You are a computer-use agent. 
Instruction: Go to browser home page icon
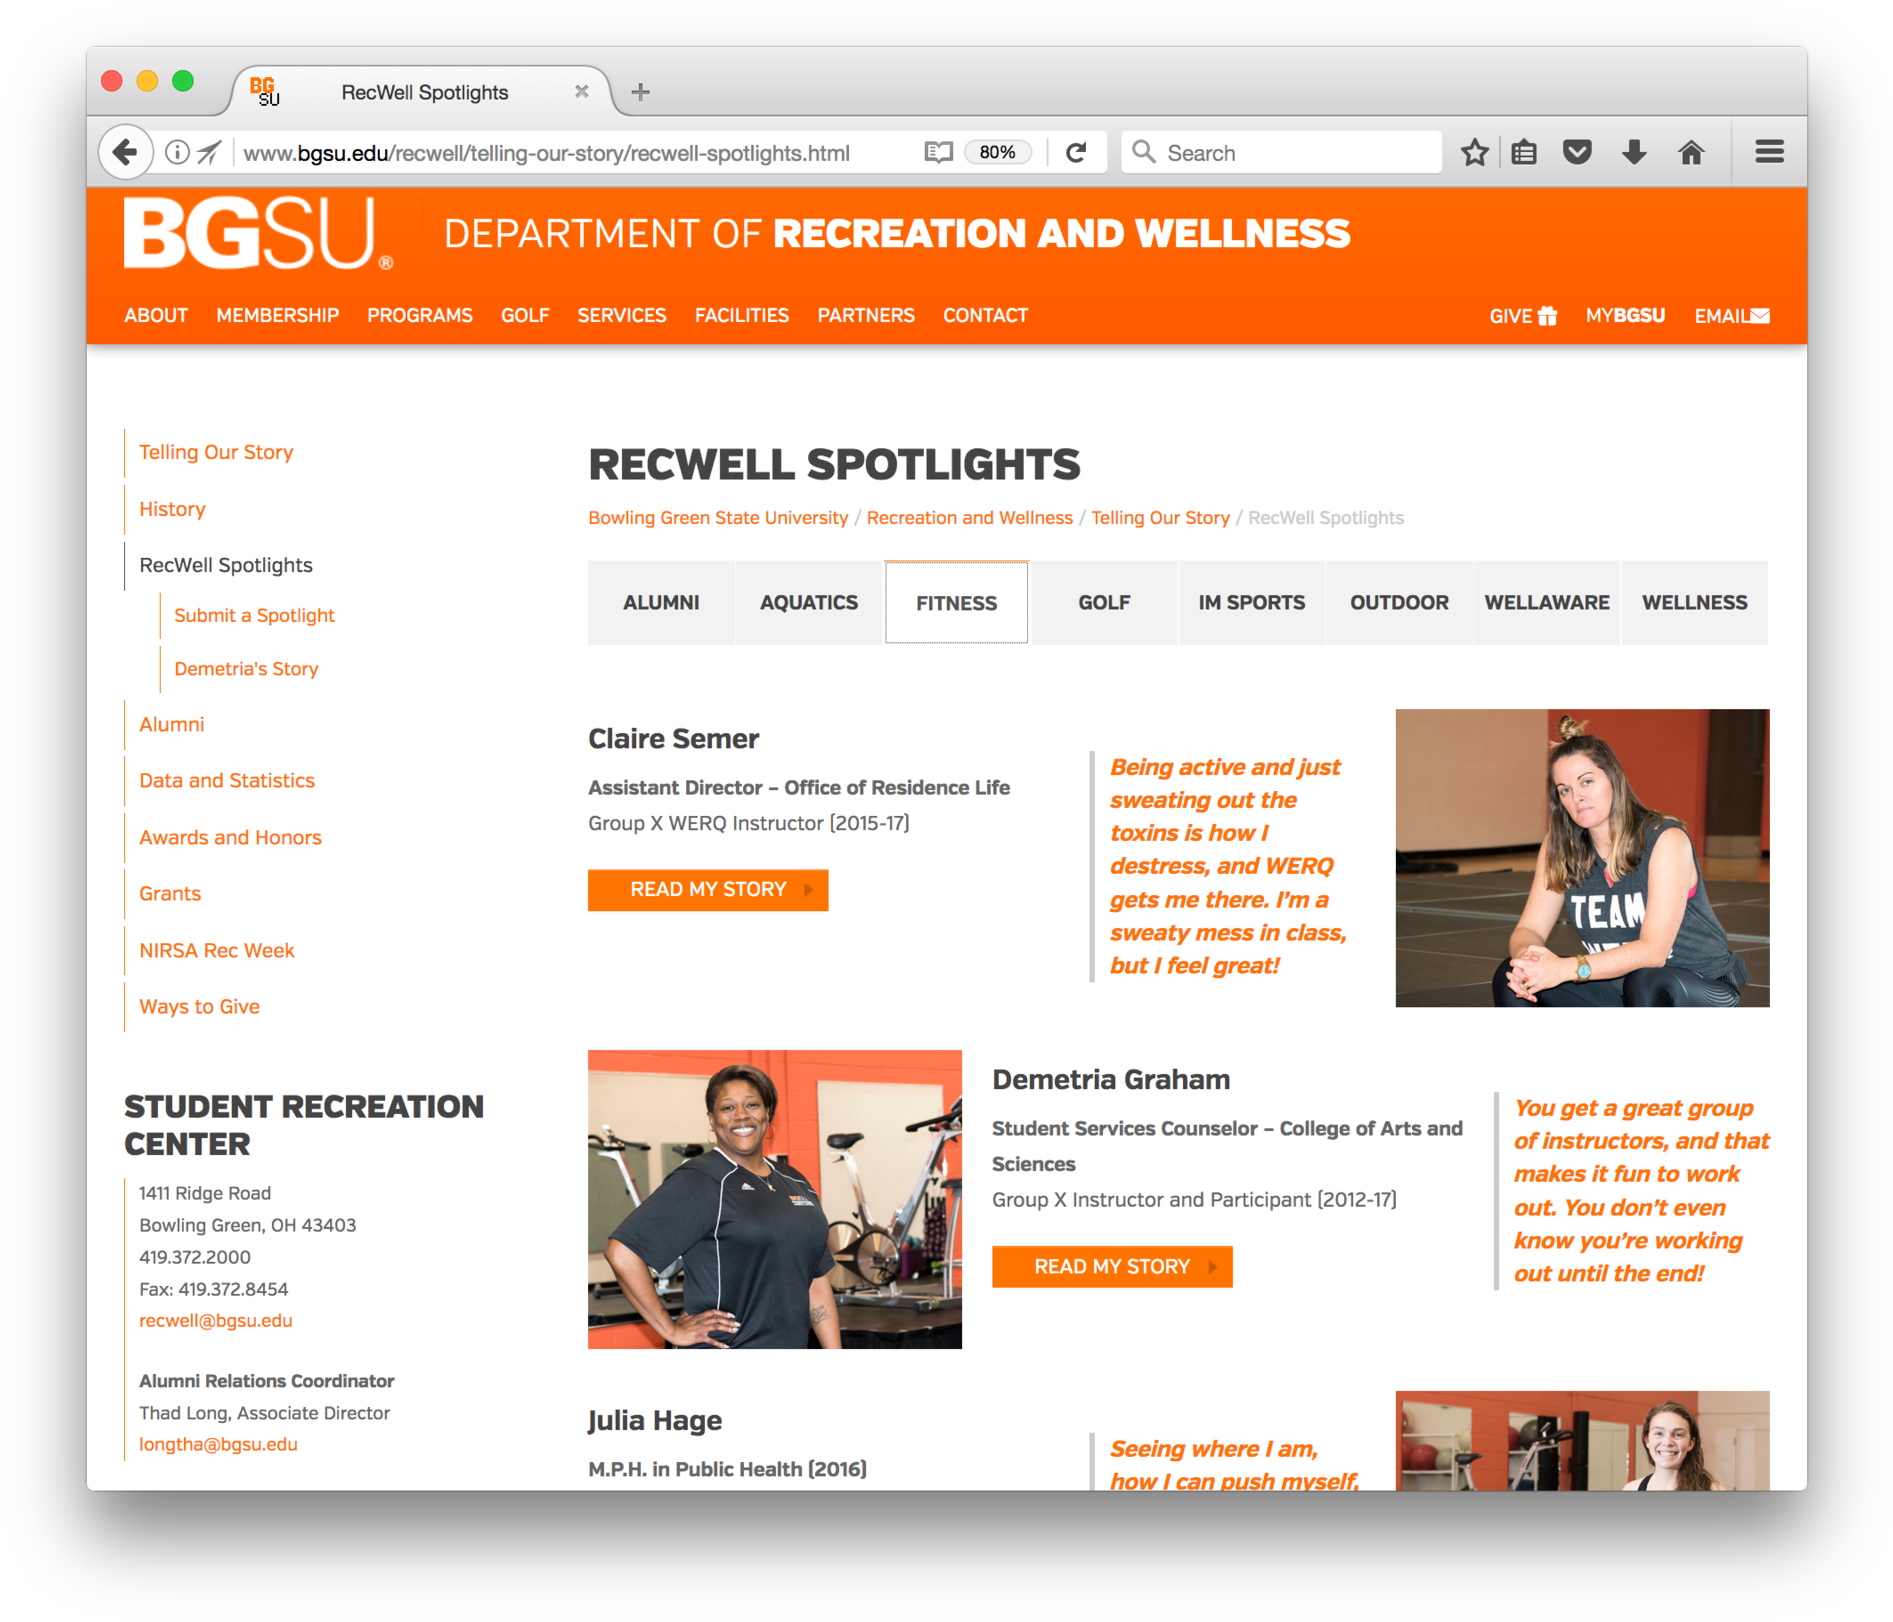[1691, 153]
